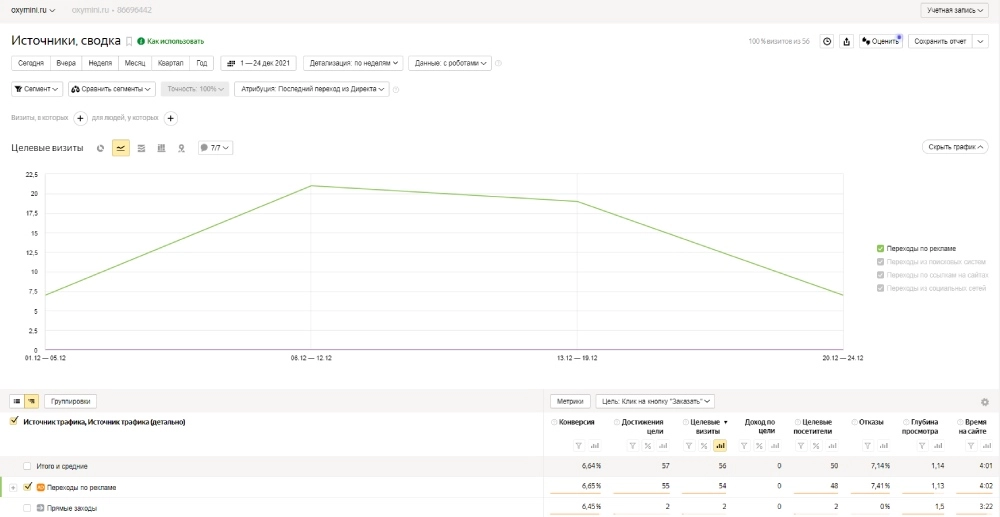Filter by the Конверсия column
The image size is (1000, 517).
[578, 446]
